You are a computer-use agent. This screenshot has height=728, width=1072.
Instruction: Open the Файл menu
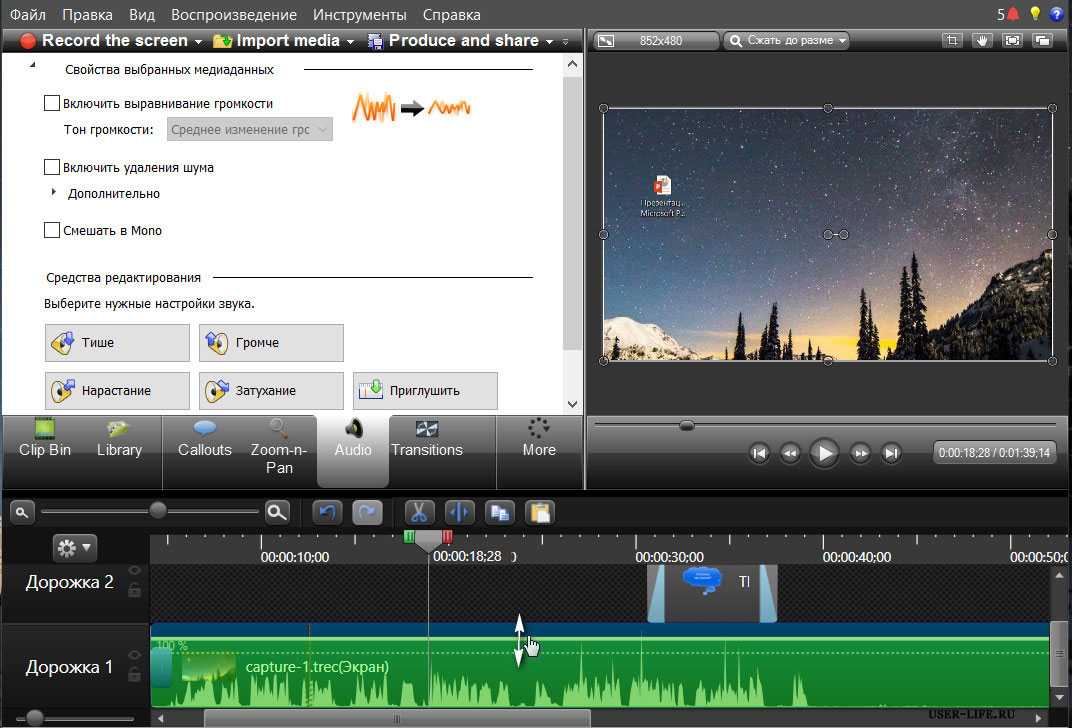coord(27,14)
